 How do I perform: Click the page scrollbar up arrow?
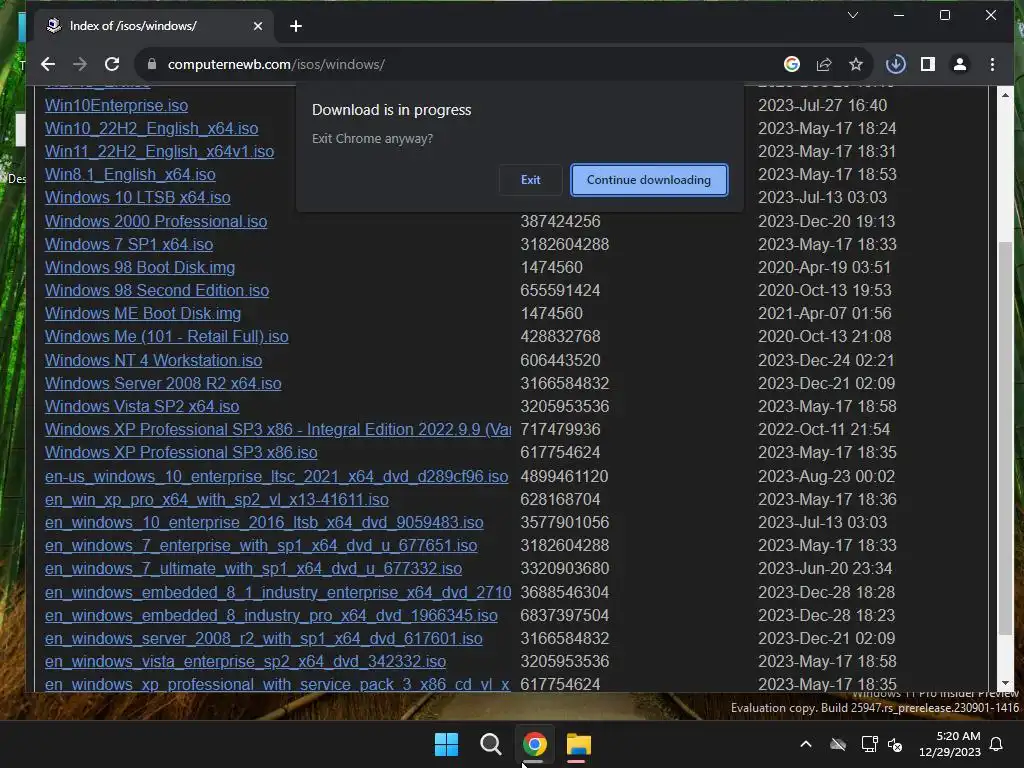tap(1005, 95)
